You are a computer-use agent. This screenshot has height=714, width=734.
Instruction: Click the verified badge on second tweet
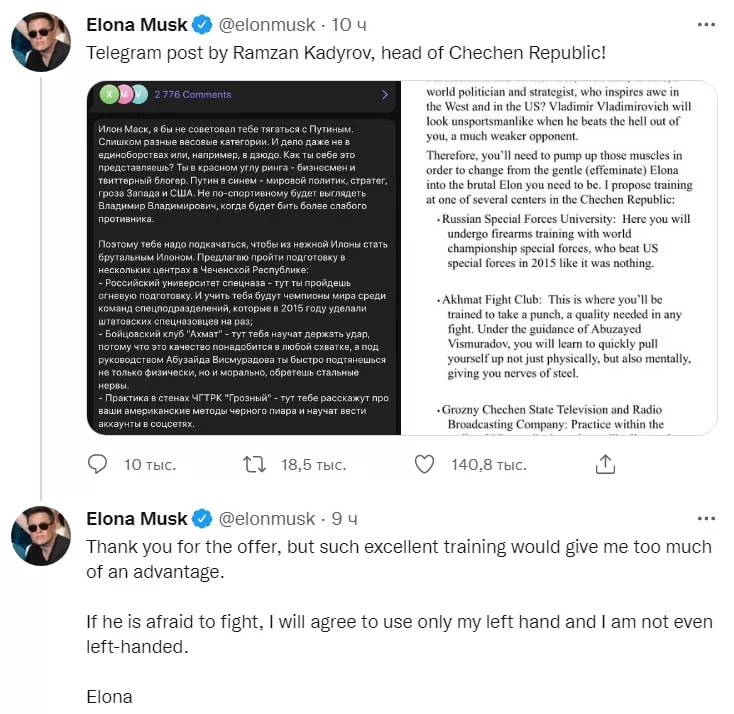(202, 518)
